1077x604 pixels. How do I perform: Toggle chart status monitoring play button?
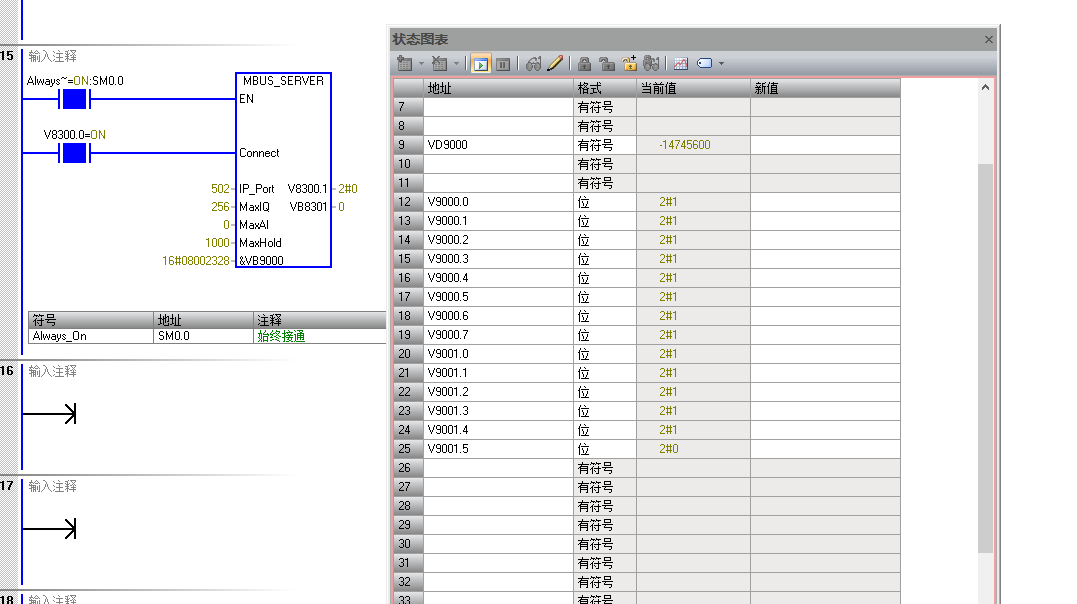(481, 63)
